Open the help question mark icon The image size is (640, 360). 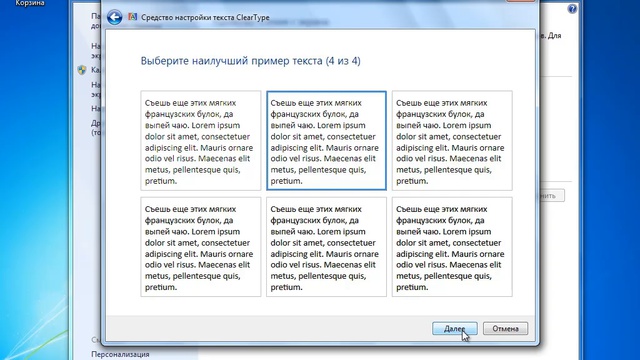click(572, 9)
